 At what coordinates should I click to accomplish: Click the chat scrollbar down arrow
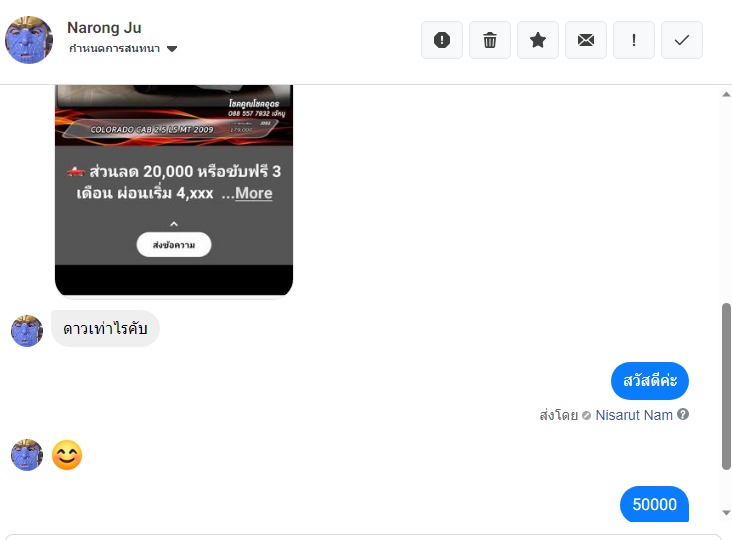tap(726, 512)
